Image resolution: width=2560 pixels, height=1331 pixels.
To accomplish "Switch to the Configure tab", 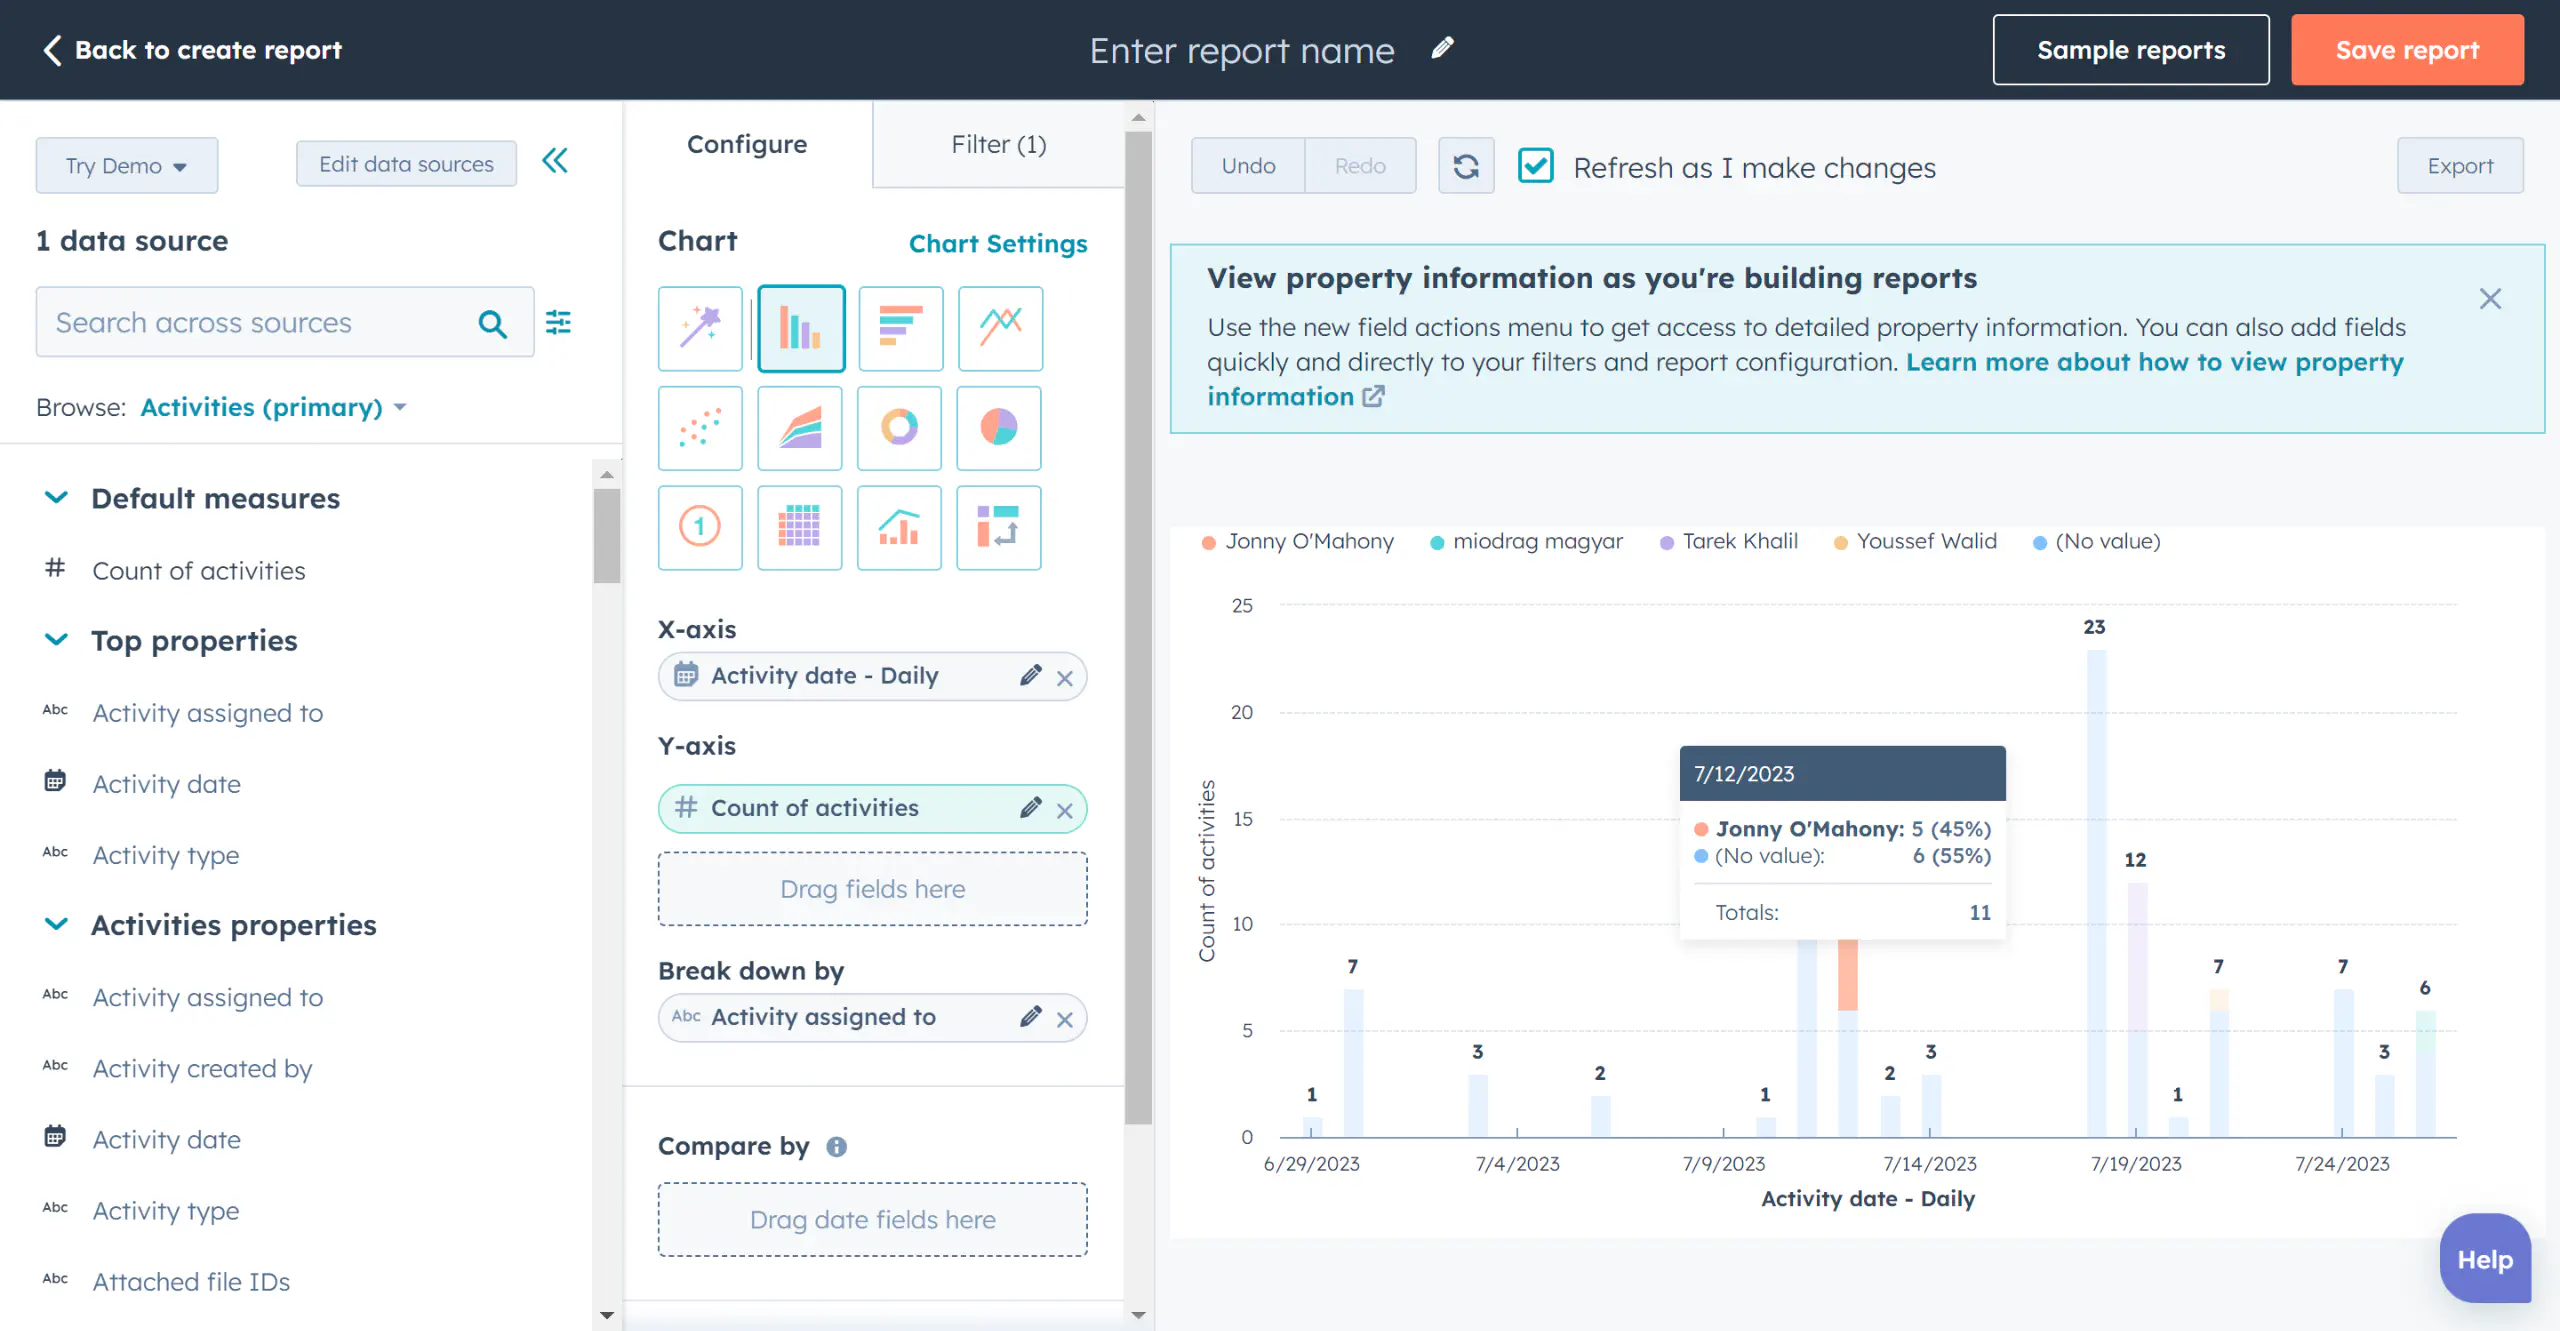I will tap(747, 142).
